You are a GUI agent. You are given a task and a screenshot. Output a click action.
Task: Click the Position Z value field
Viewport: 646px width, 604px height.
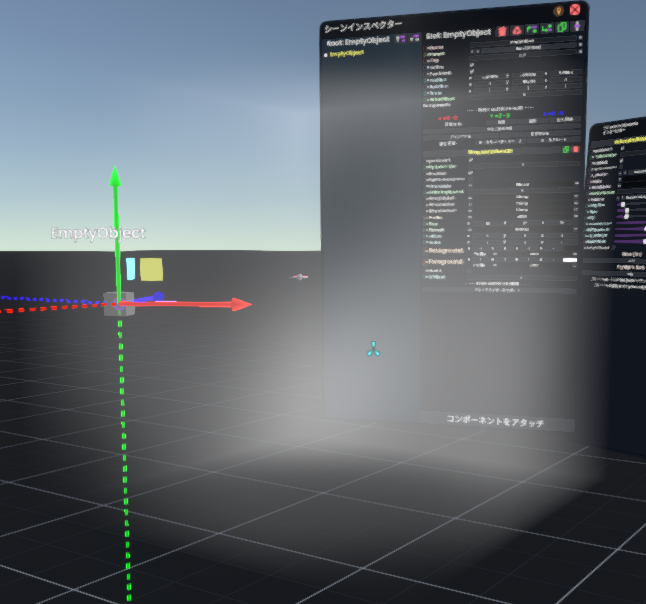coord(566,73)
